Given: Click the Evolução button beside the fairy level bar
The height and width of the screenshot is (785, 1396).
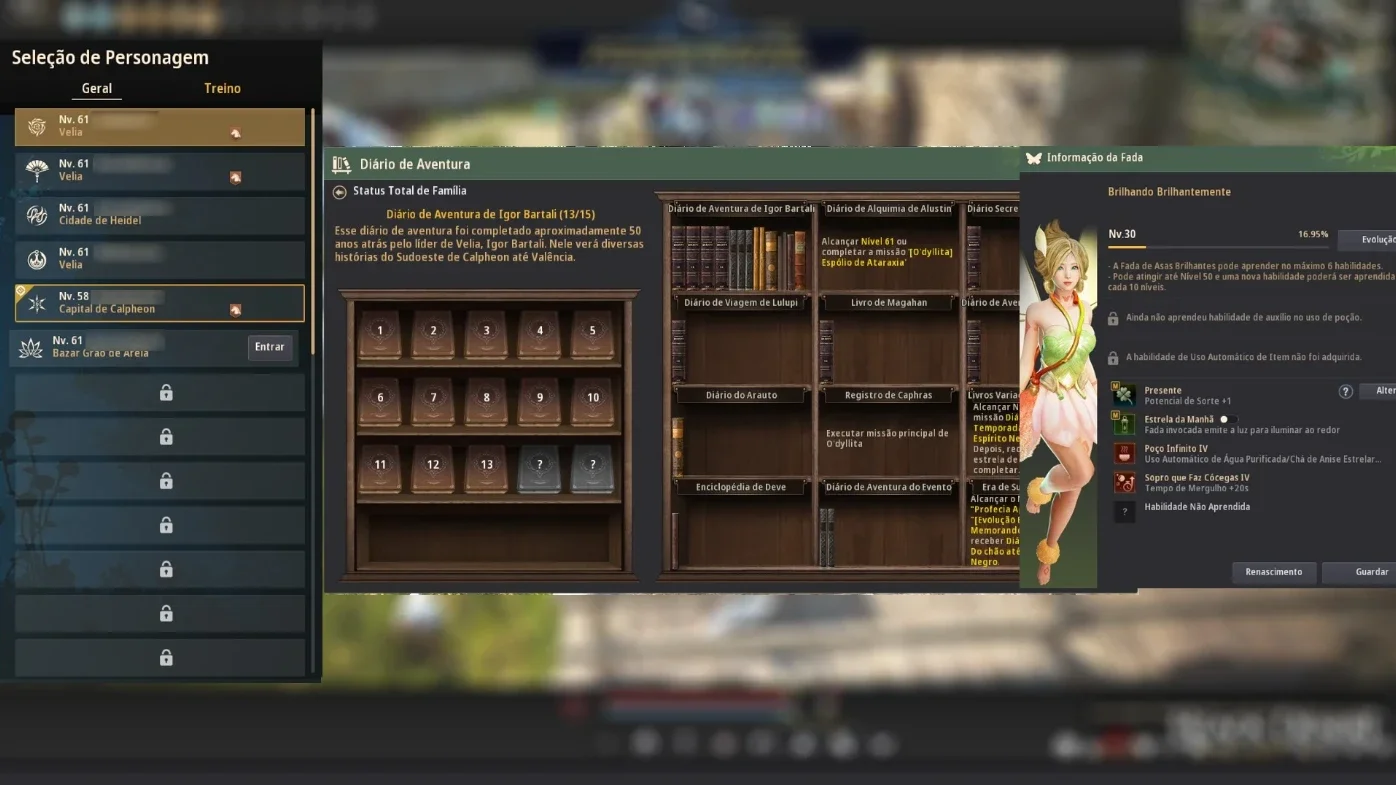Looking at the screenshot, I should [x=1367, y=239].
